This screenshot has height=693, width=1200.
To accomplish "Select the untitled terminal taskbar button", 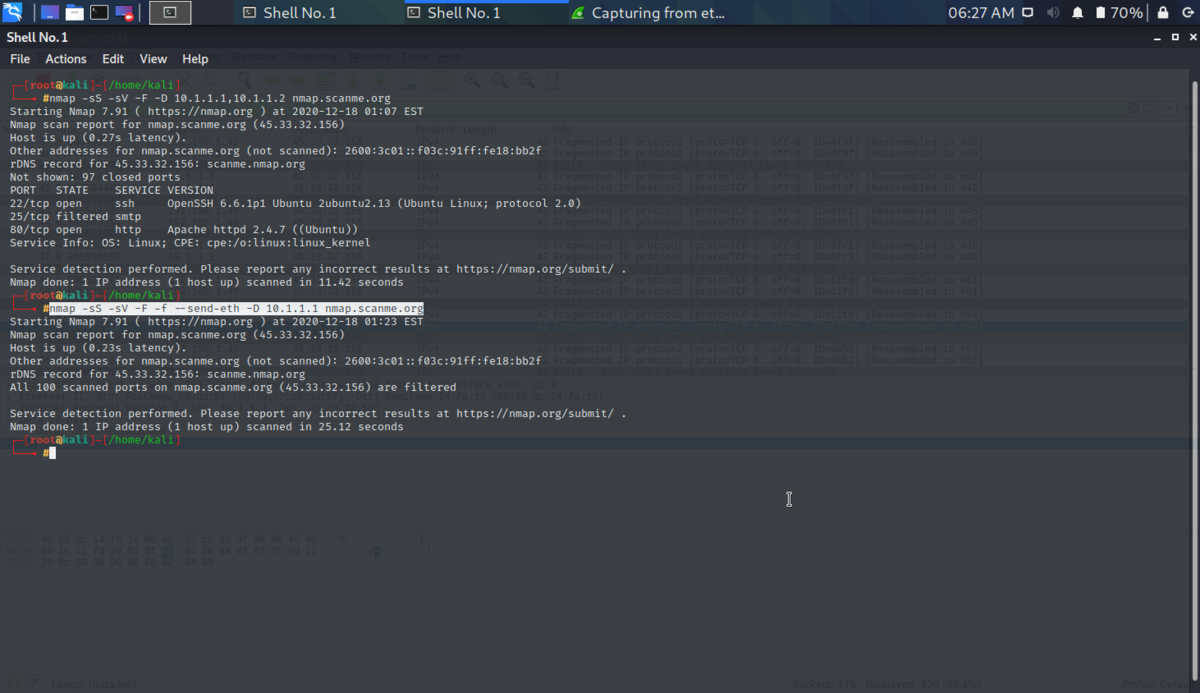I will 171,13.
